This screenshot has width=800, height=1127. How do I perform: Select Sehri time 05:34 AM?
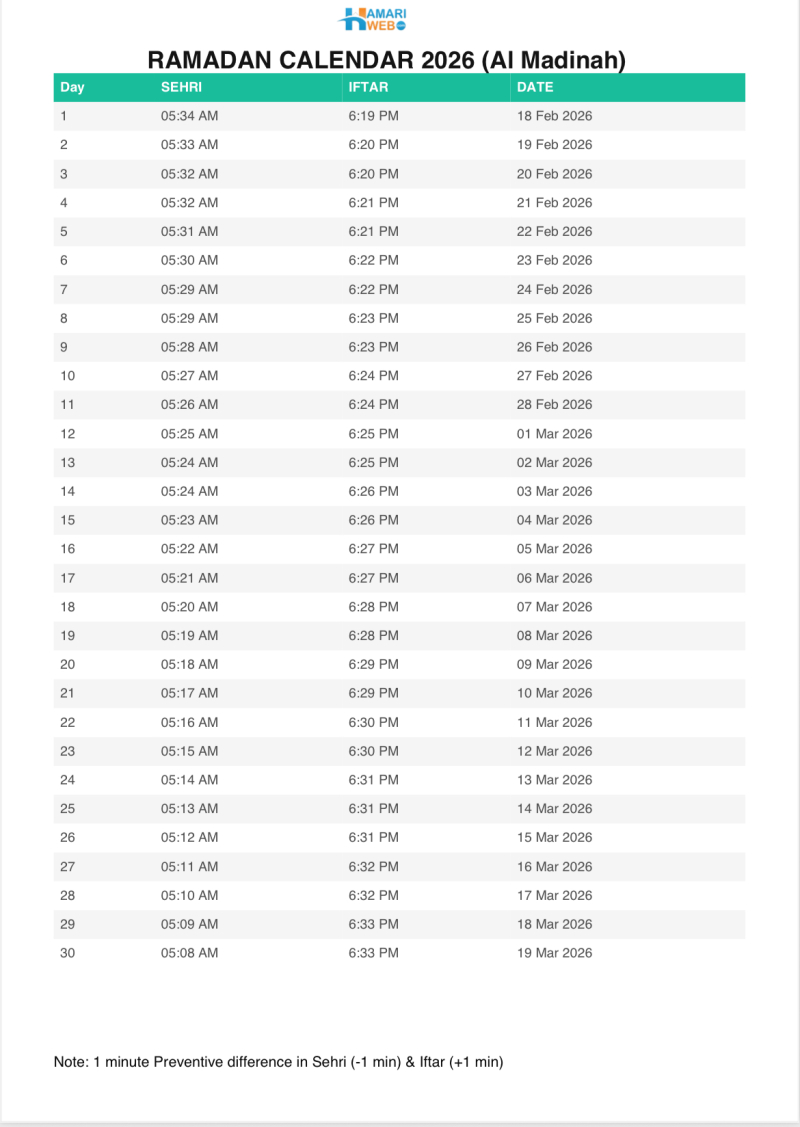point(189,116)
